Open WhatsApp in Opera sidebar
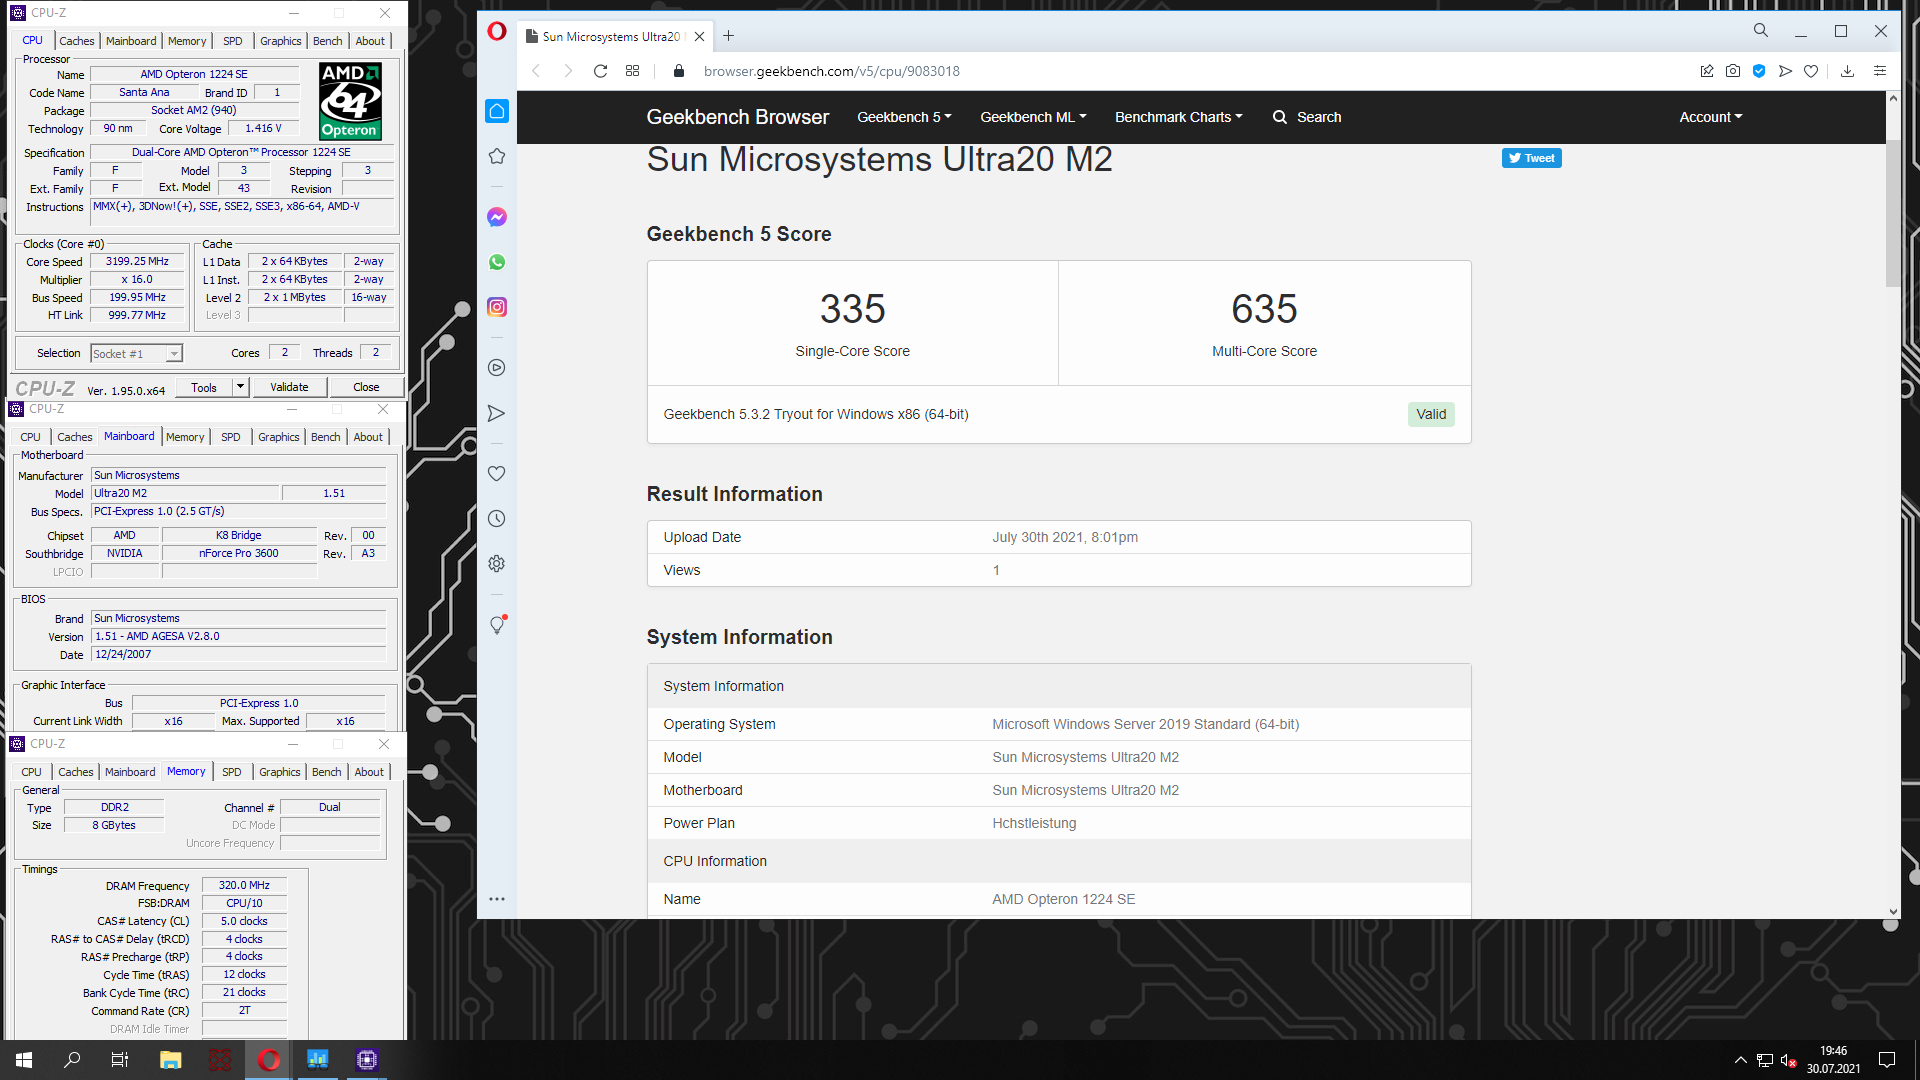This screenshot has width=1920, height=1080. 497,262
